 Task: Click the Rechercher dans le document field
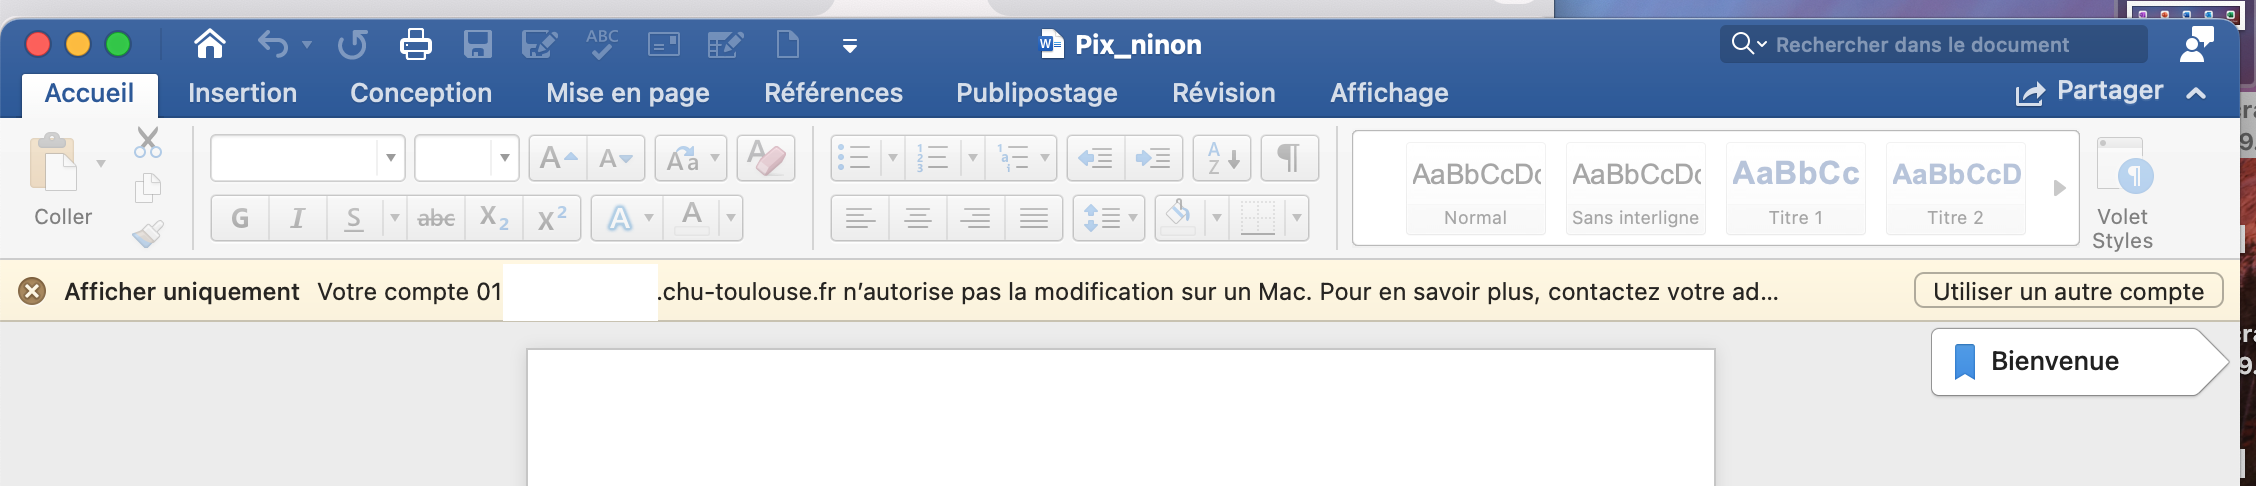[x=1934, y=44]
